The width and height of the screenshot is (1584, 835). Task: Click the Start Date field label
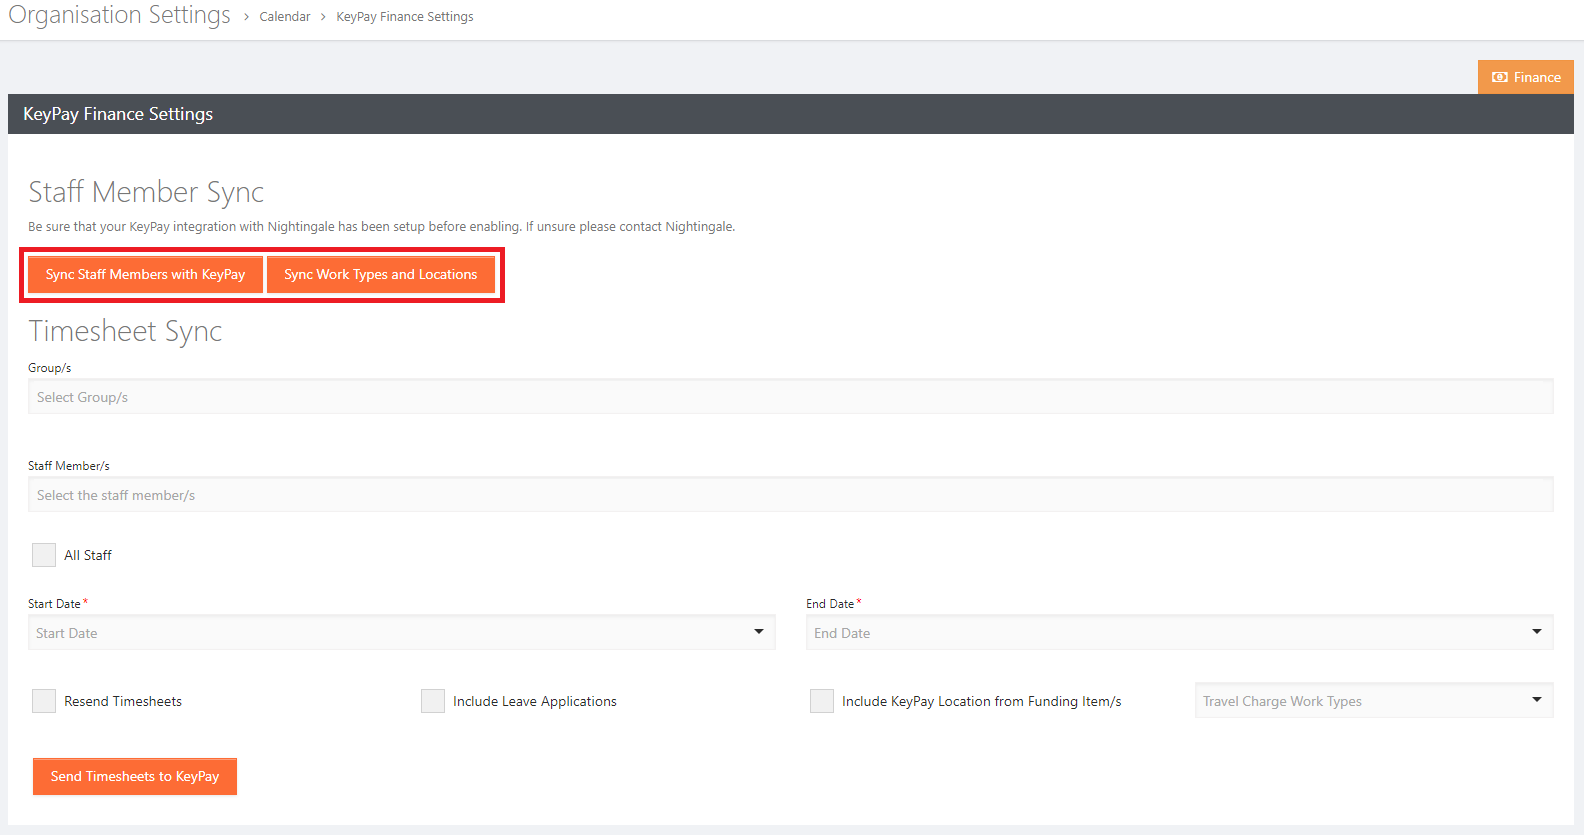coord(54,604)
